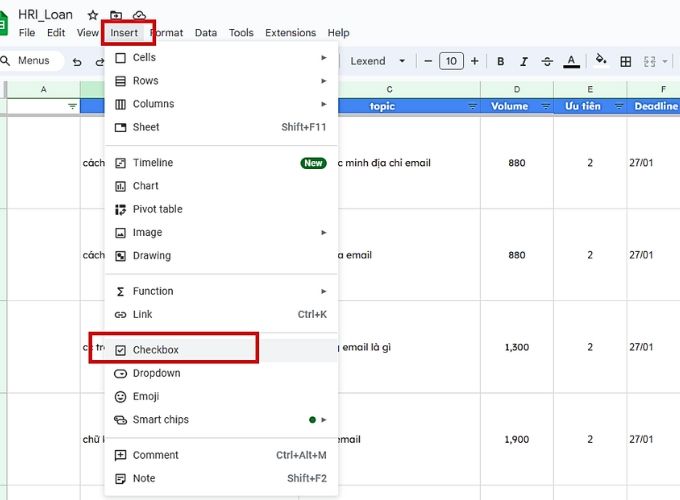Expand the Function submenu
The image size is (680, 500).
point(221,291)
